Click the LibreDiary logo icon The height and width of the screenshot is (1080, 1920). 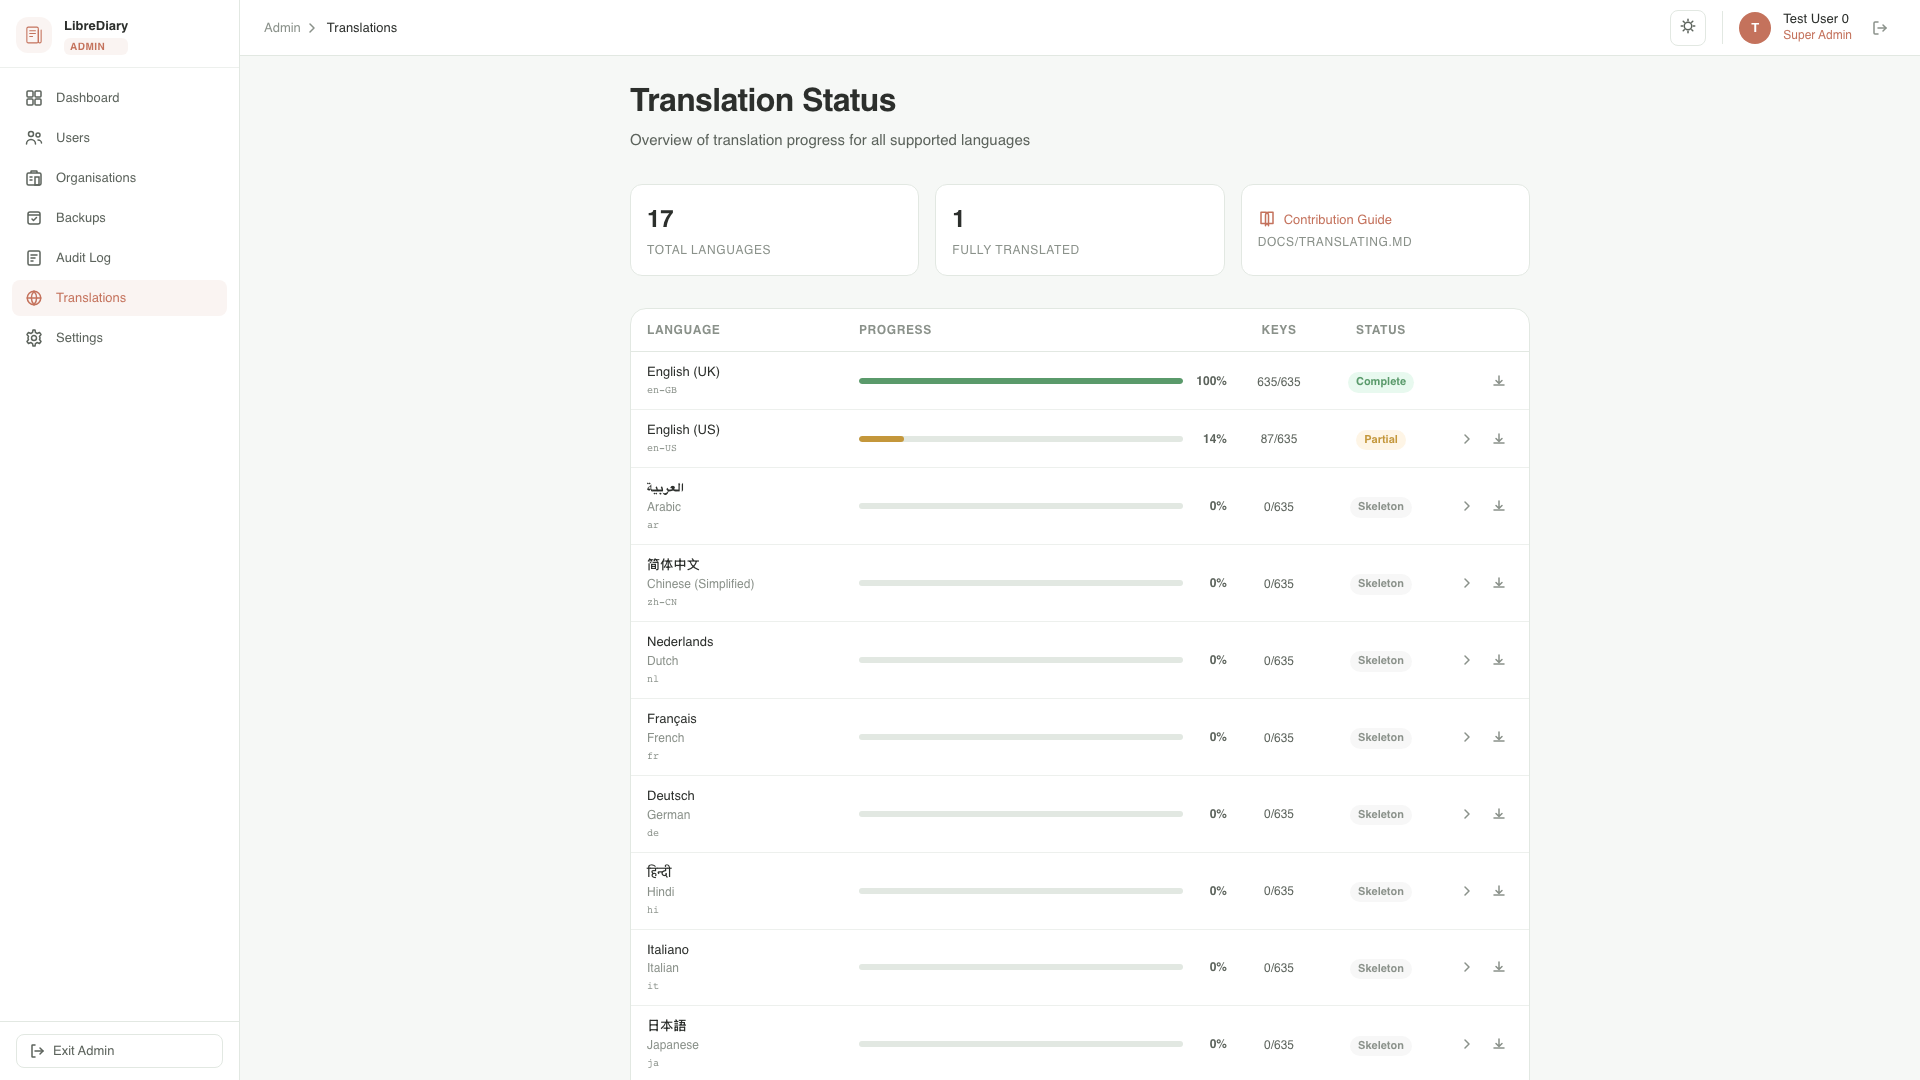click(x=34, y=34)
